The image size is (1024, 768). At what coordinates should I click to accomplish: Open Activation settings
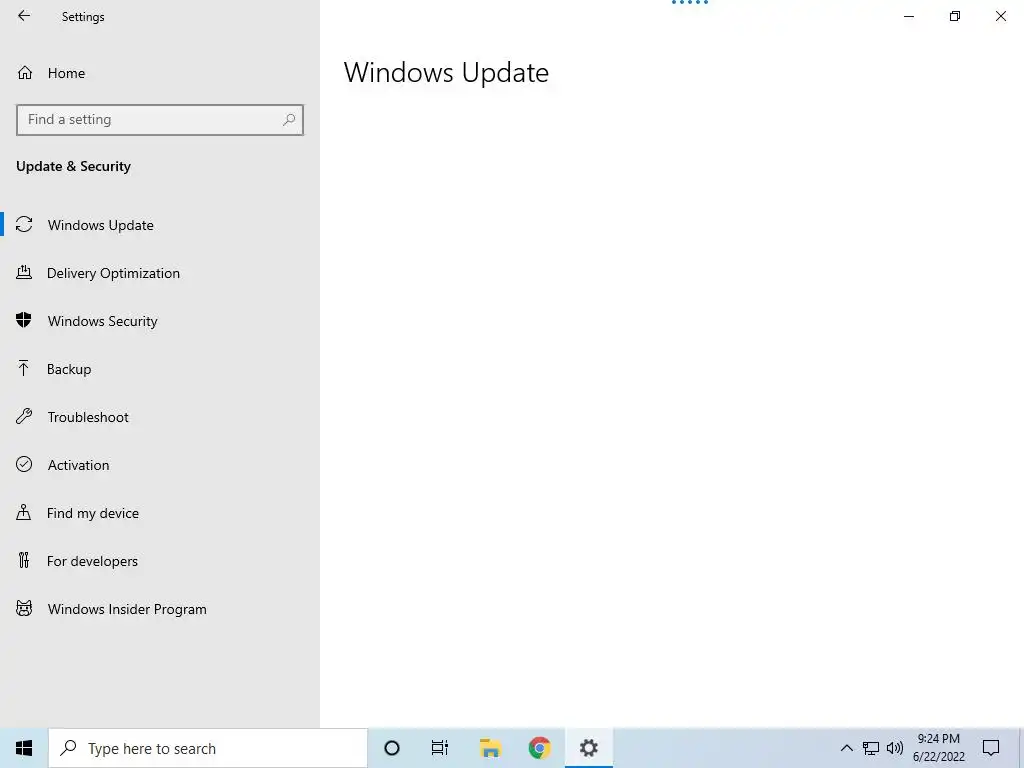[160, 465]
